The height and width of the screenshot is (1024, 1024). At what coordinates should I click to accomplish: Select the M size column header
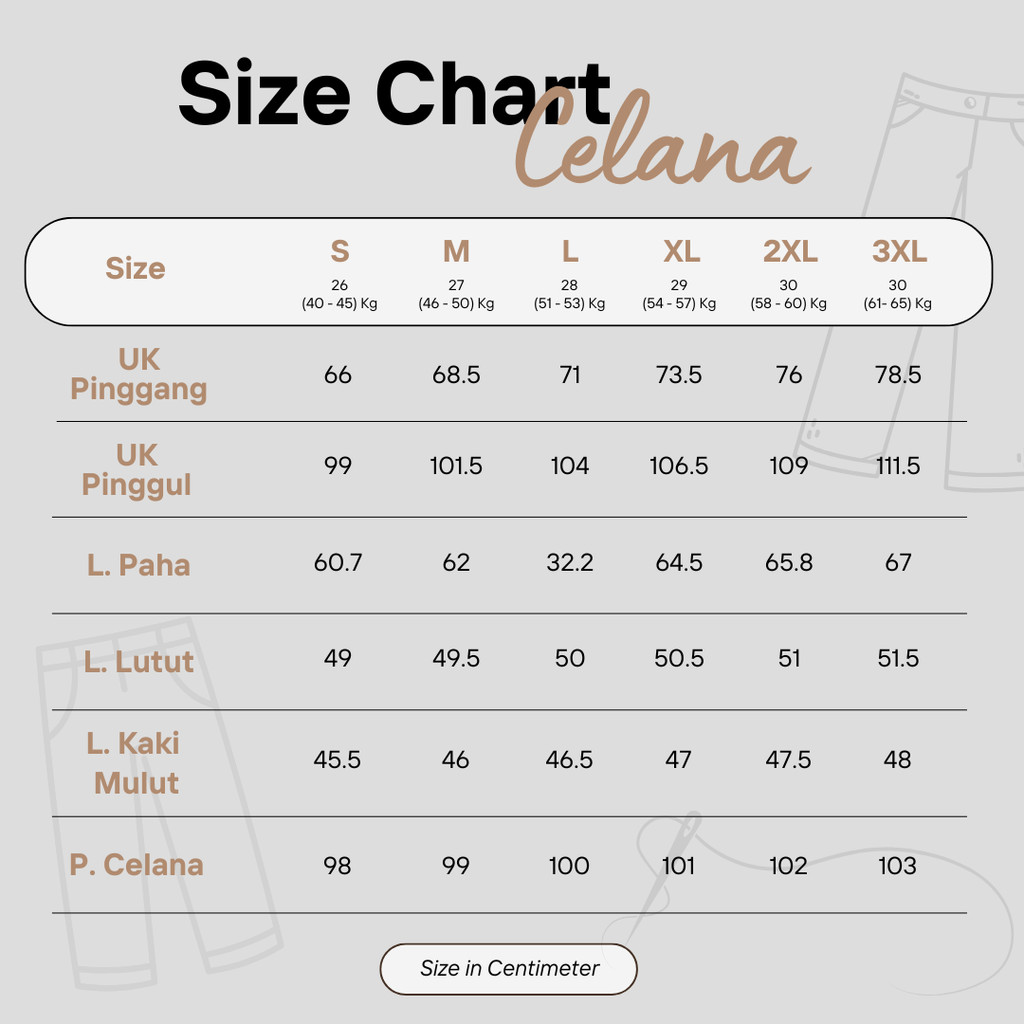pos(456,251)
